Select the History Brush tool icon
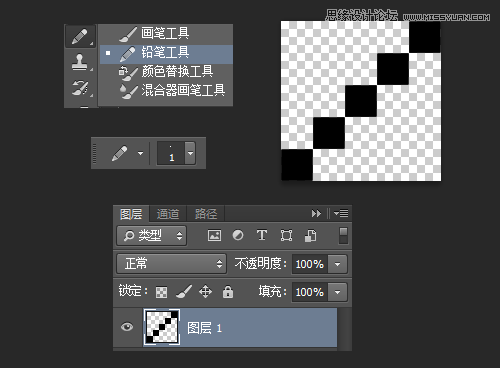The width and height of the screenshot is (500, 368). click(x=80, y=88)
